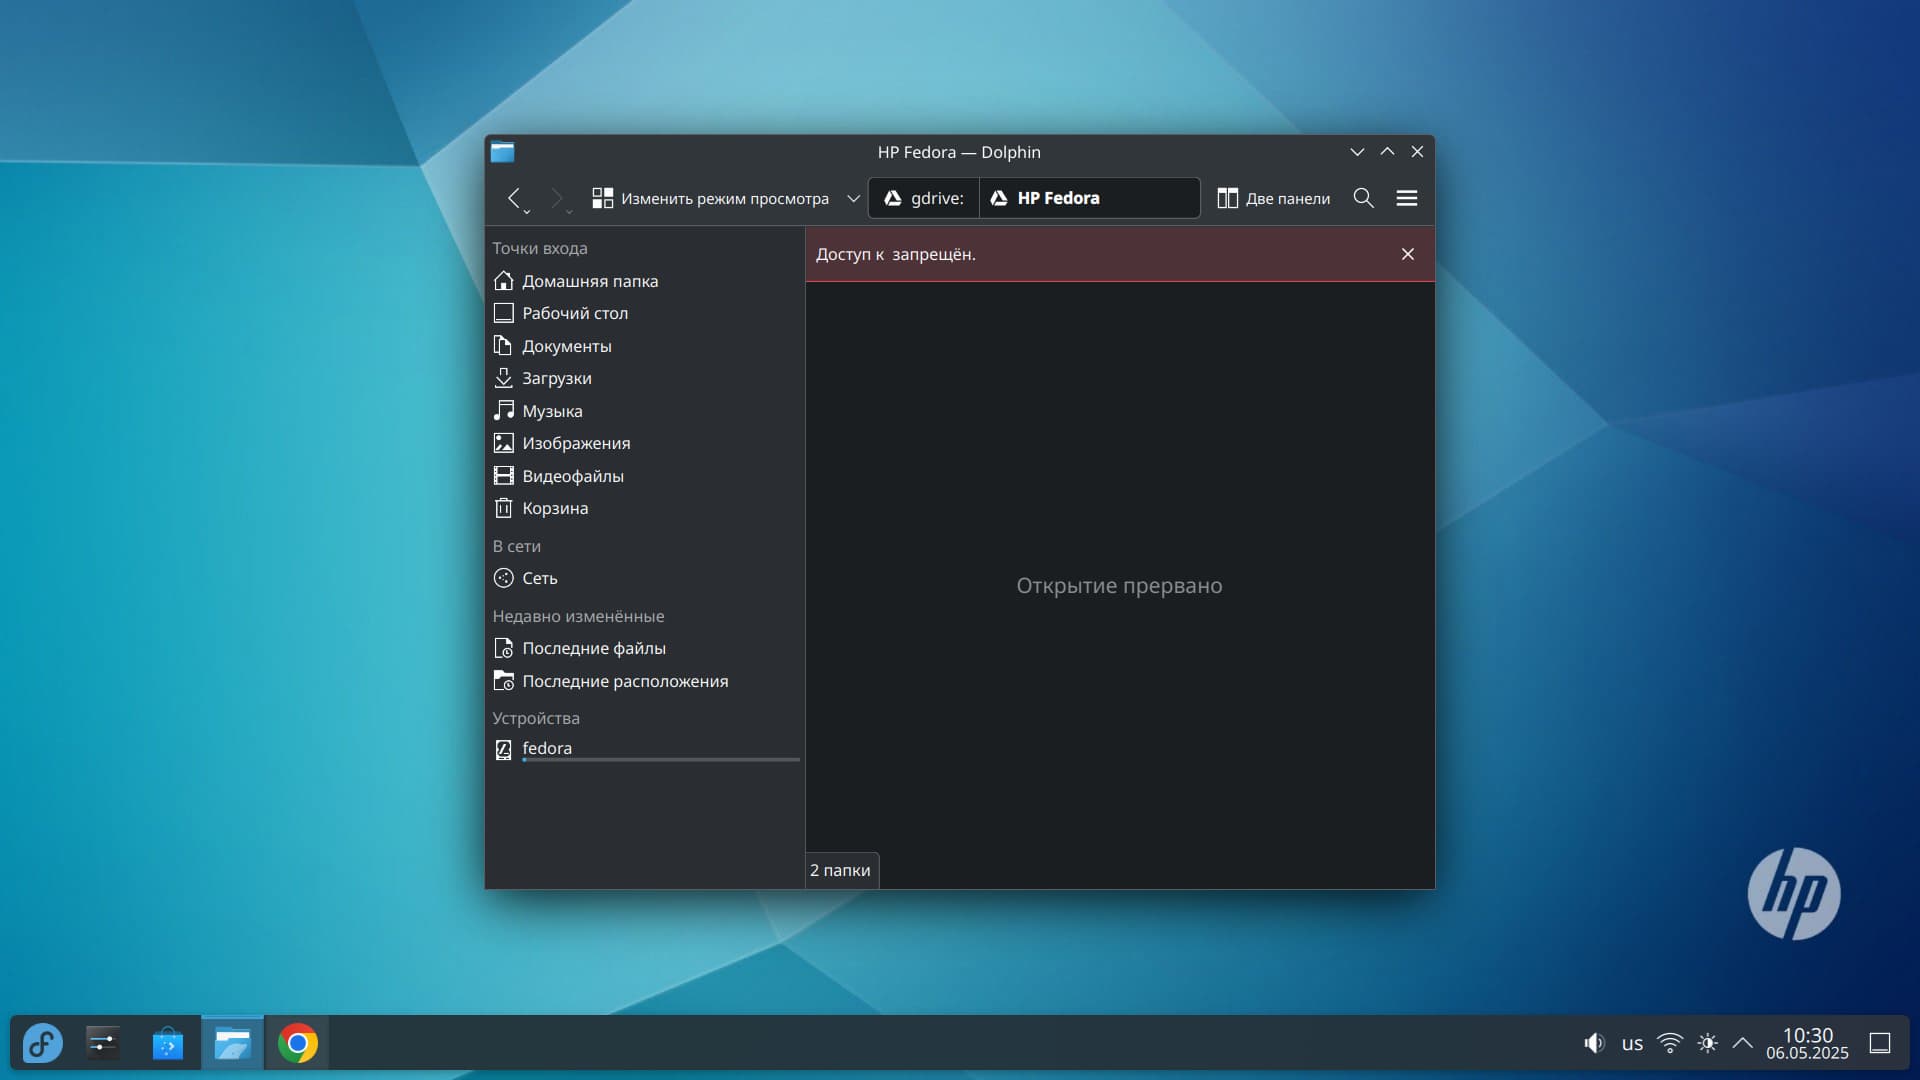Click the film icon beside Видеофайлы
The width and height of the screenshot is (1920, 1080).
coord(503,476)
